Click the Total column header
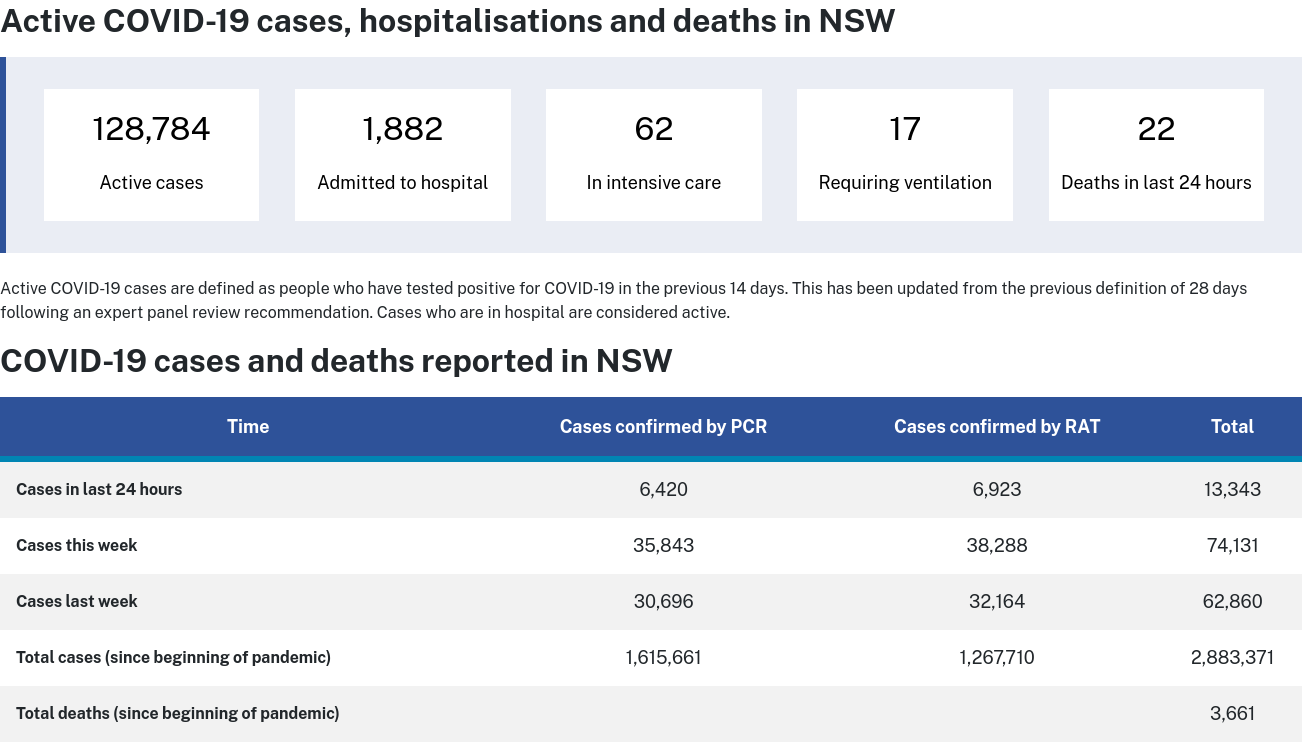 [x=1232, y=427]
